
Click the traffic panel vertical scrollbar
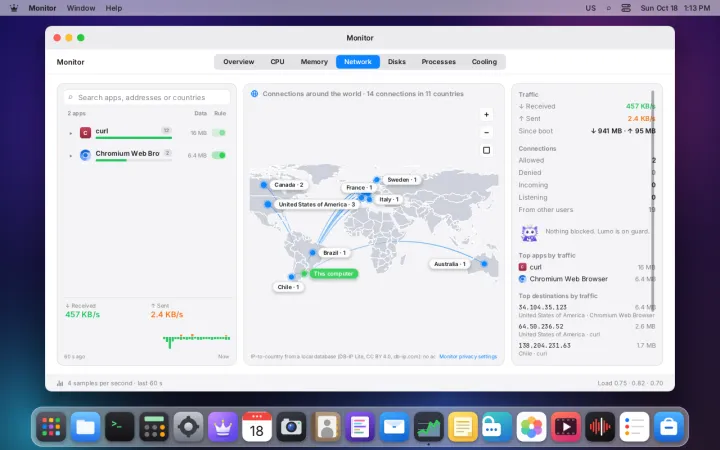coord(652,201)
